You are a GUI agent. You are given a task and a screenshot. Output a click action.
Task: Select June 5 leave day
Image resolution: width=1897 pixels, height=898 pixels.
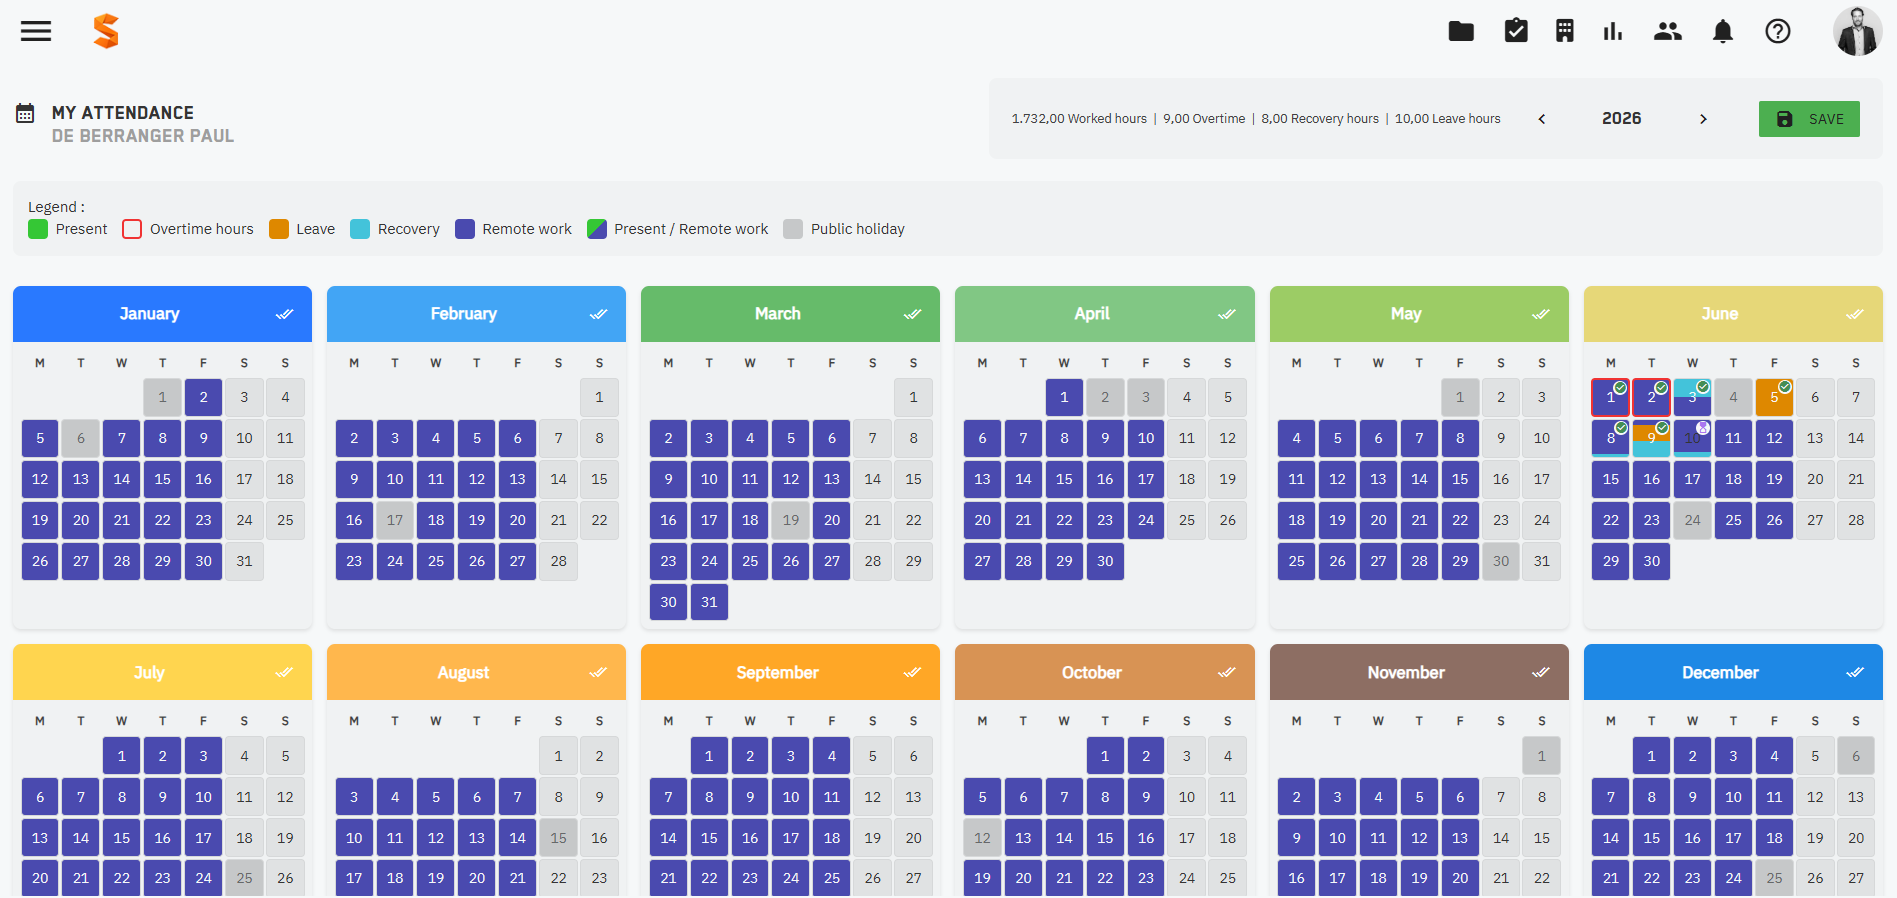1774,398
